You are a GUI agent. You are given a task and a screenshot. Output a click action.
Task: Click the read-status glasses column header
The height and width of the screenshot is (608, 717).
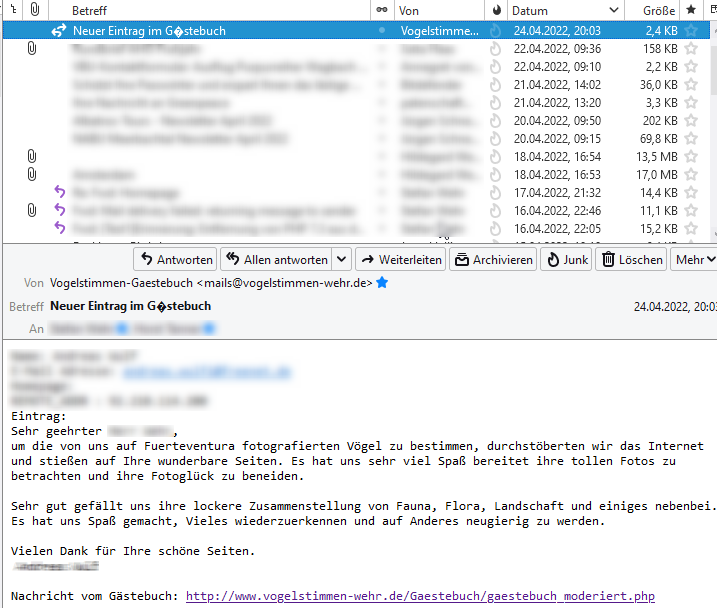[382, 10]
